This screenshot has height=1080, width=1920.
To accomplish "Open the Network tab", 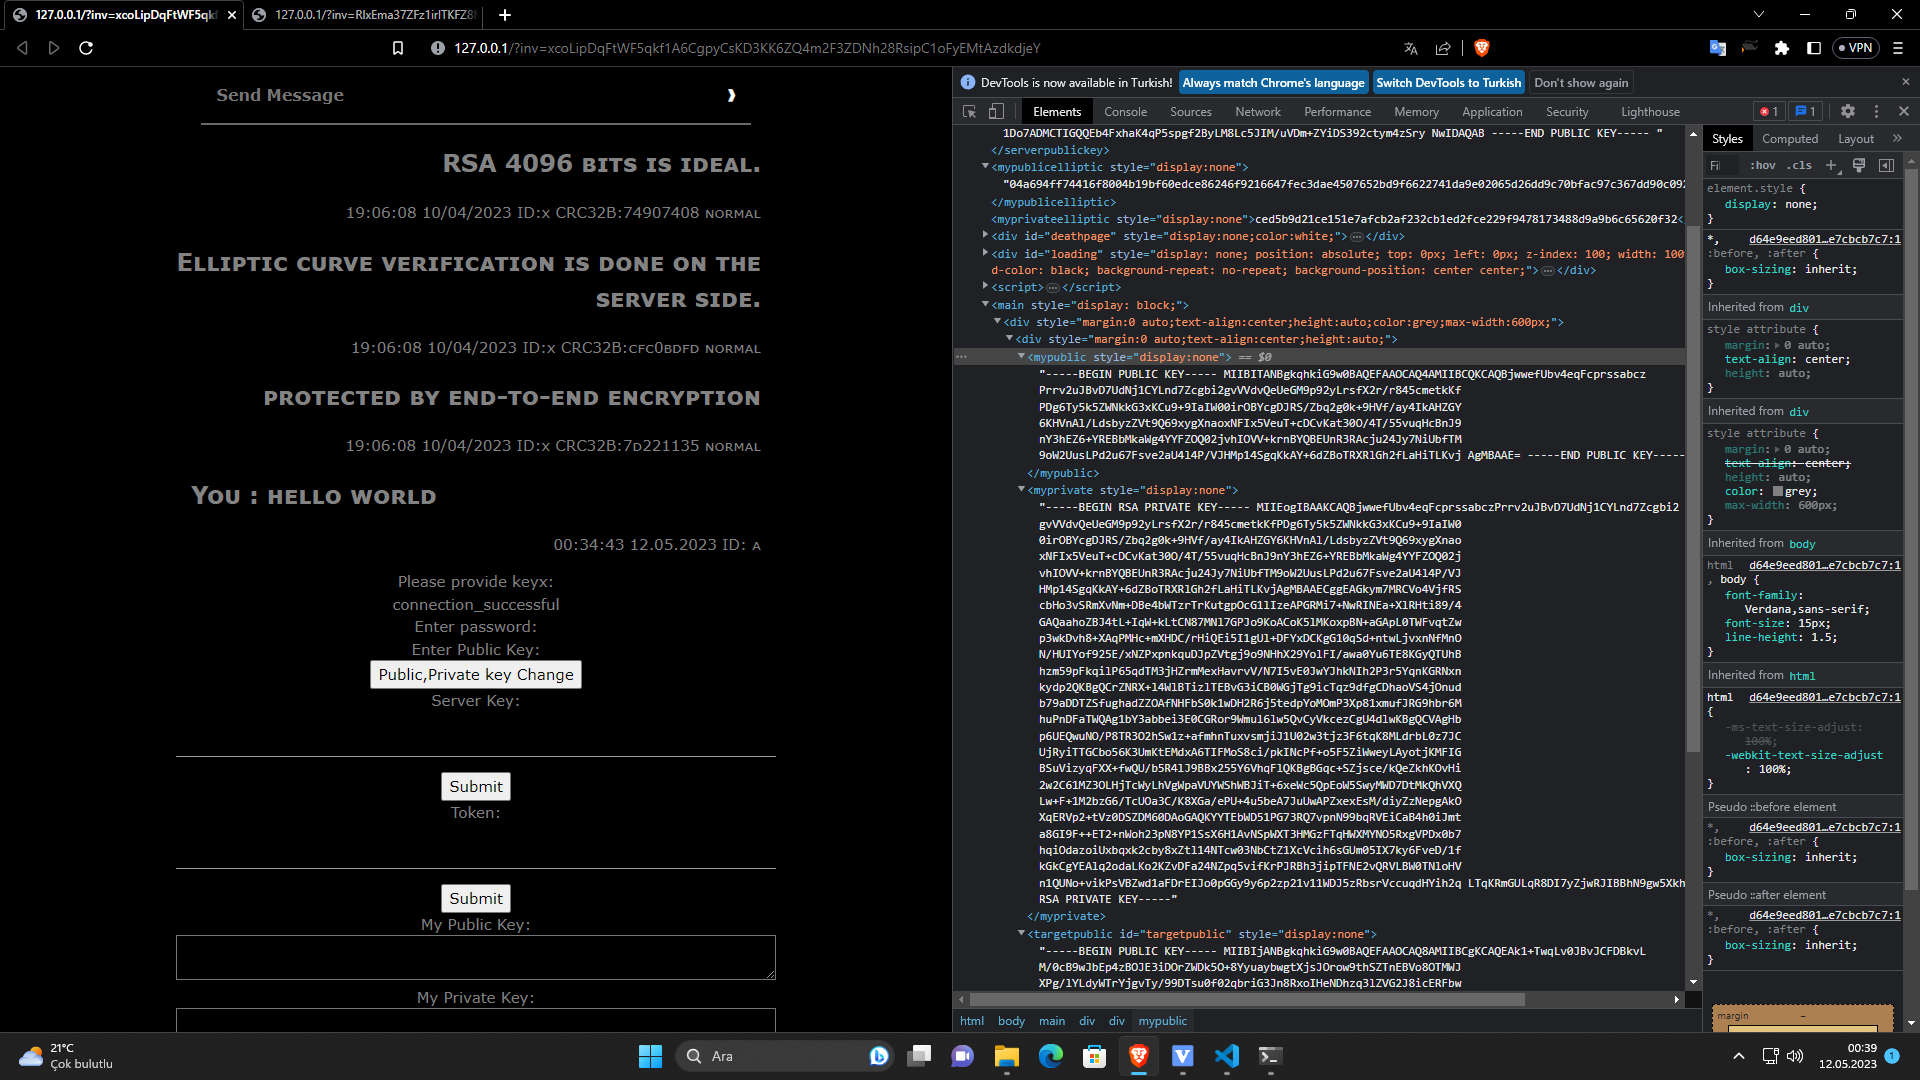I will [x=1257, y=112].
